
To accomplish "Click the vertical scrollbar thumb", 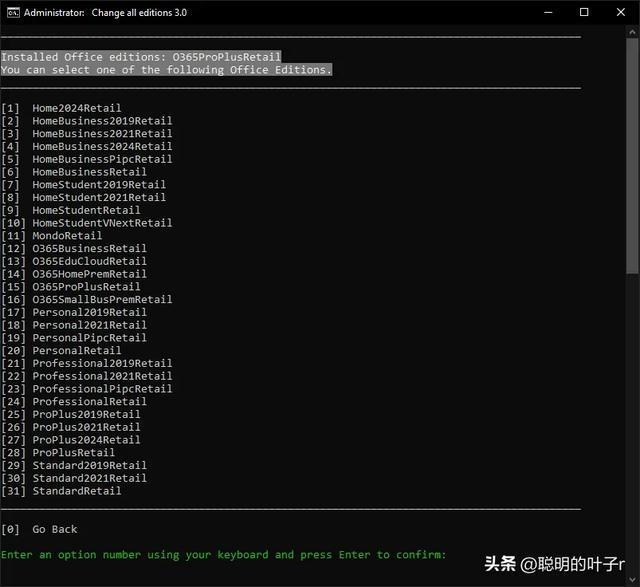I will pyautogui.click(x=633, y=156).
